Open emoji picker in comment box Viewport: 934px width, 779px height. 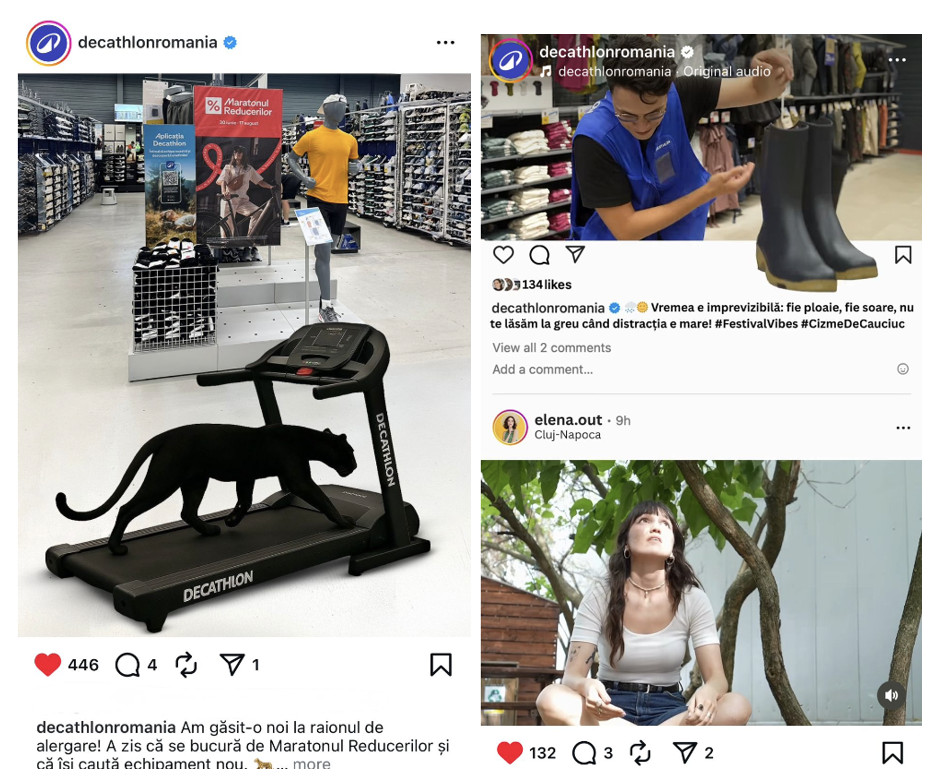click(x=903, y=369)
